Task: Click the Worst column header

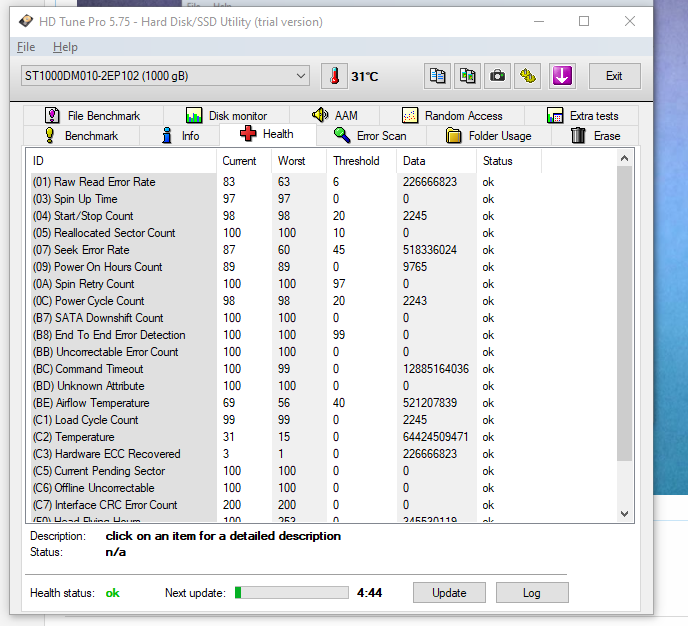Action: (x=299, y=161)
